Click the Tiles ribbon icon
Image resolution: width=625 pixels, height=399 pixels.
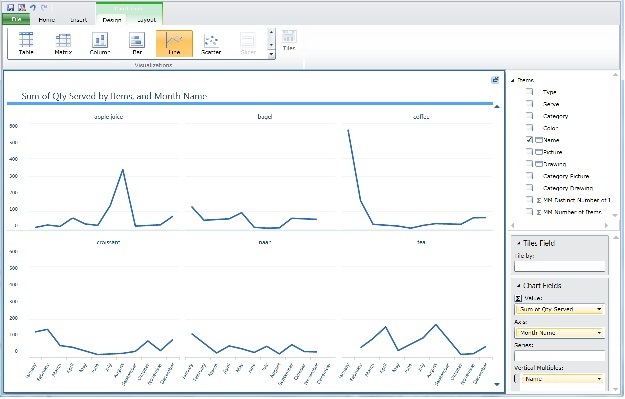(x=289, y=39)
